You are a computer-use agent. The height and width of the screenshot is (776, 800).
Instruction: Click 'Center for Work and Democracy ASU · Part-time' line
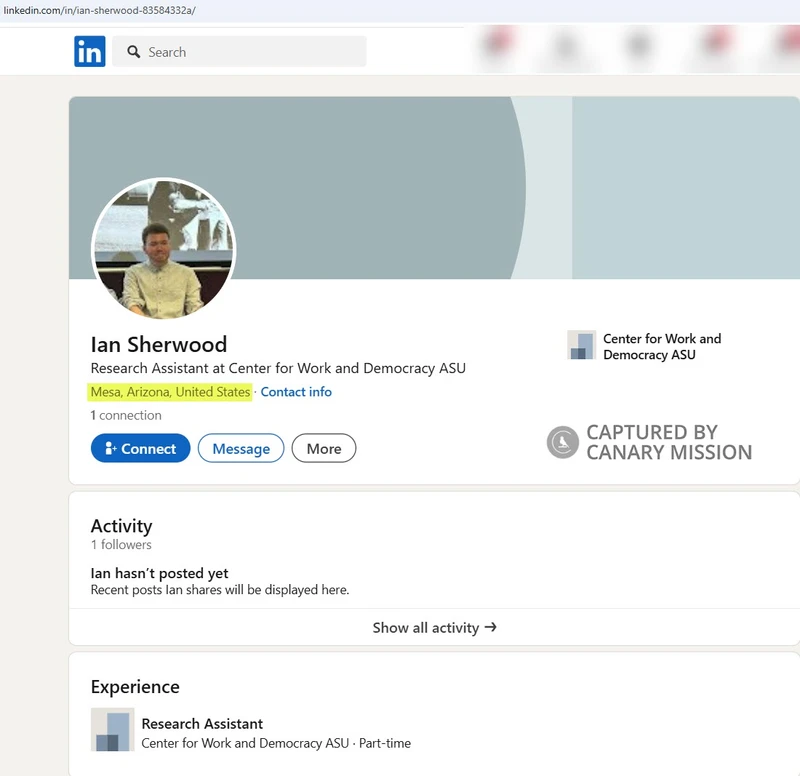276,743
